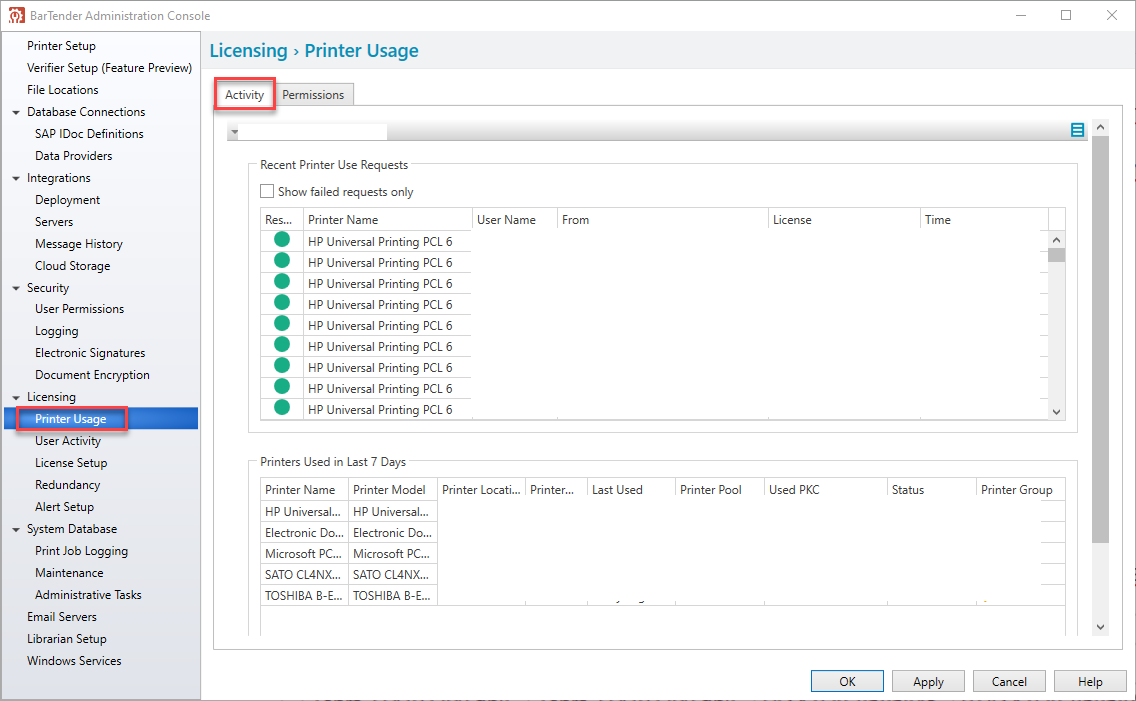Open User Permissions under Security
This screenshot has height=701, width=1136.
(x=80, y=308)
